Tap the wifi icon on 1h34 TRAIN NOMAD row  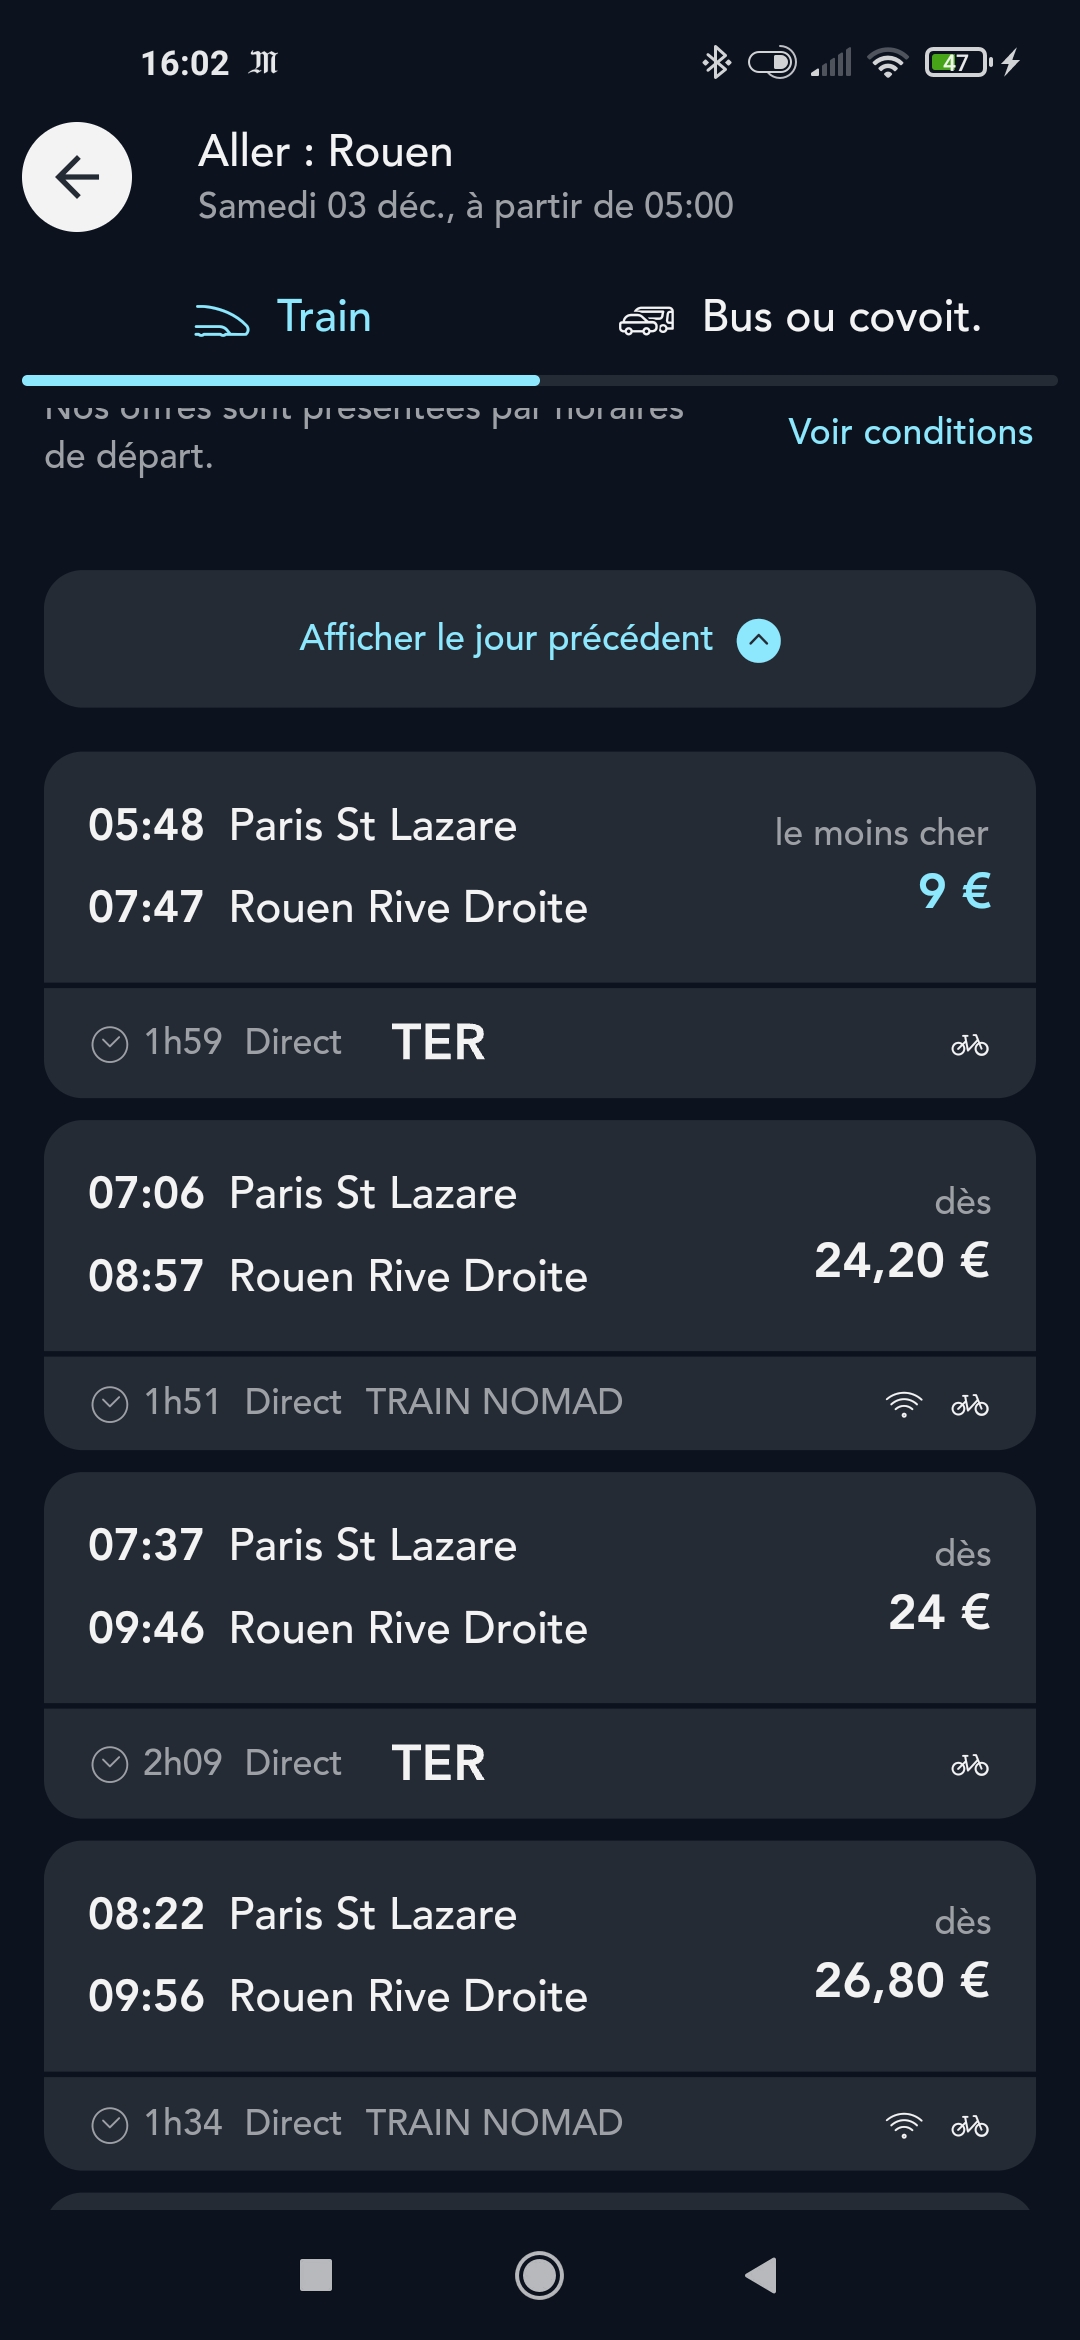904,2125
